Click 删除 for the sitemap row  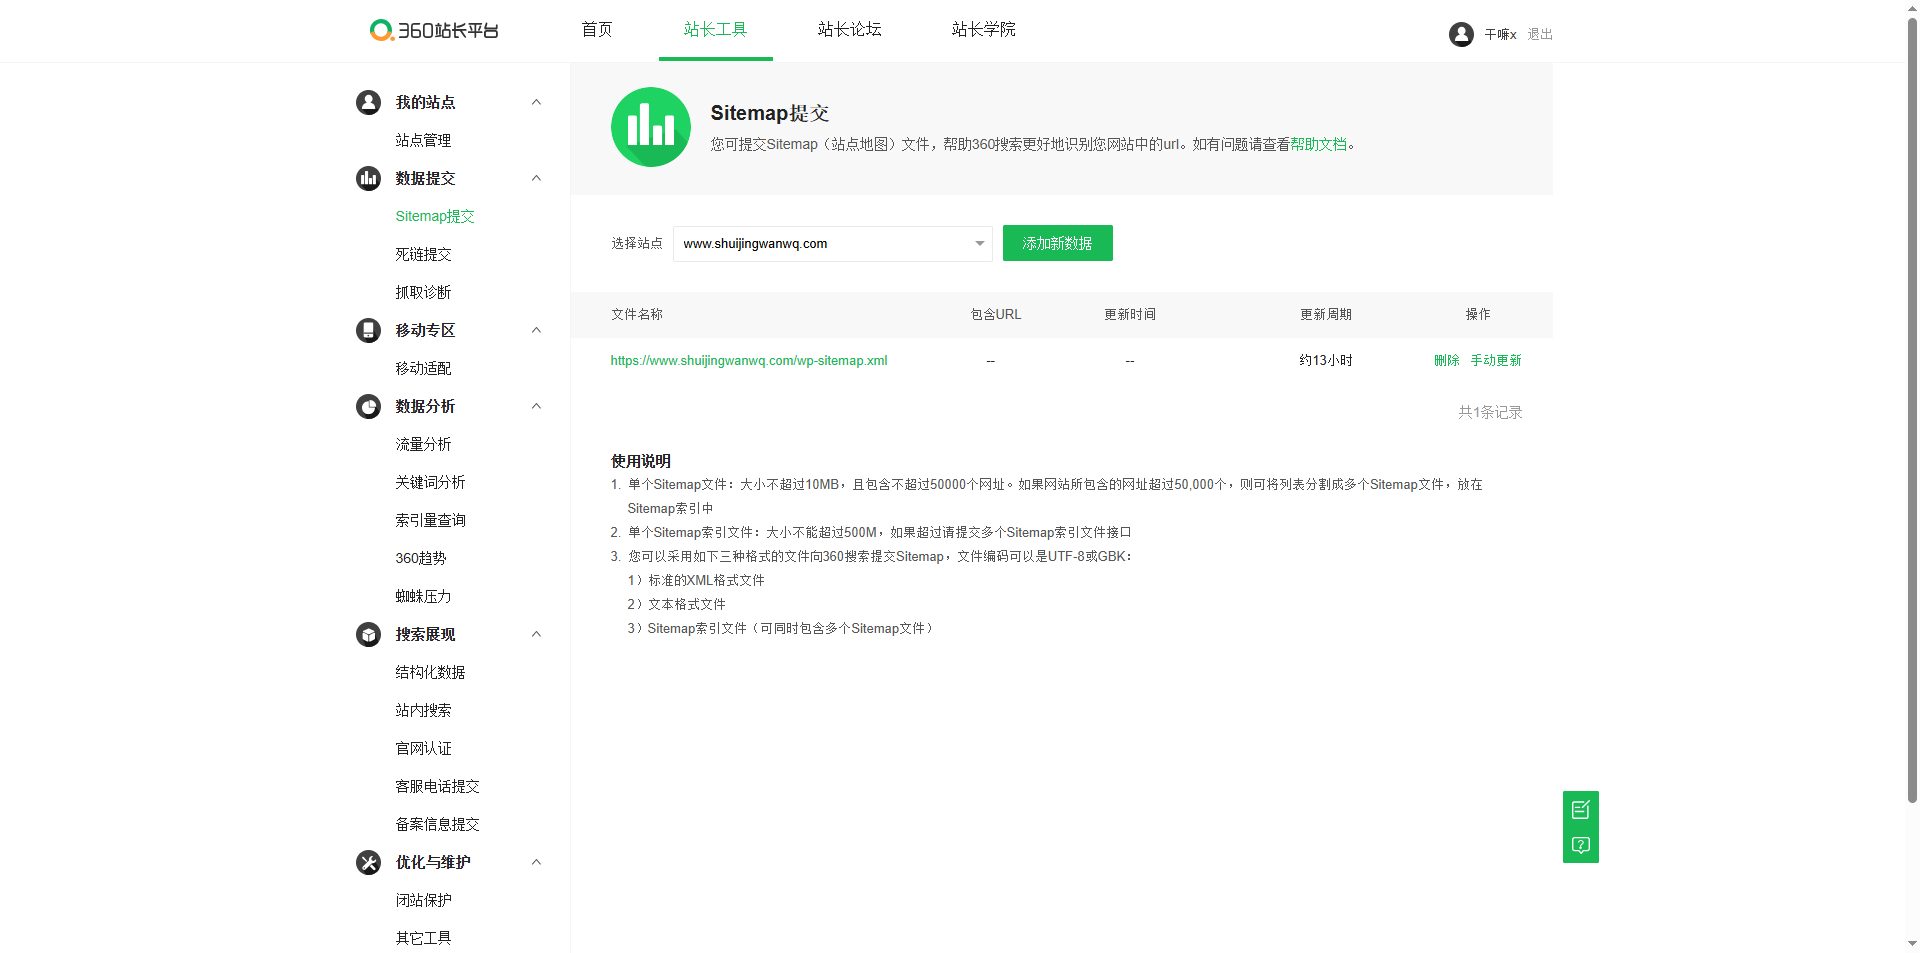click(x=1447, y=360)
